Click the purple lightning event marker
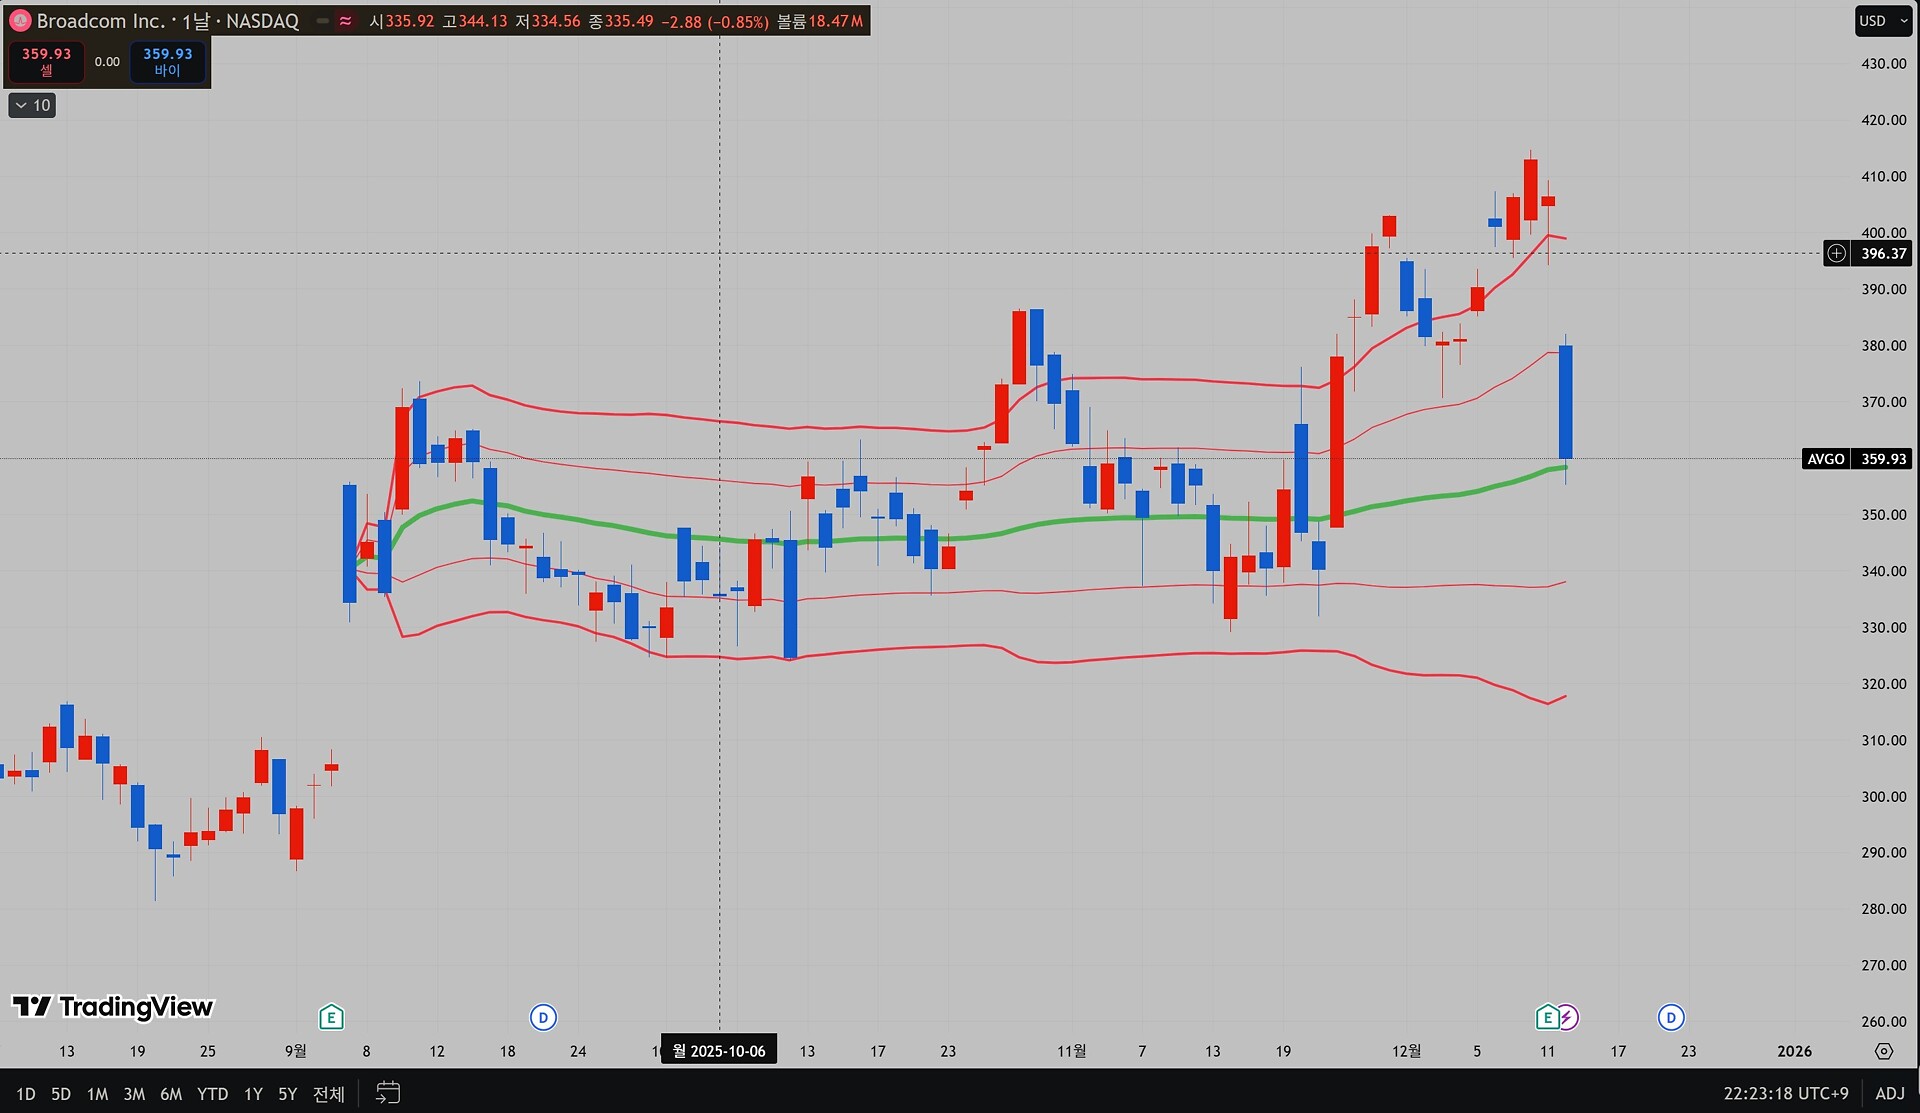Image resolution: width=1920 pixels, height=1113 pixels. [x=1568, y=1018]
